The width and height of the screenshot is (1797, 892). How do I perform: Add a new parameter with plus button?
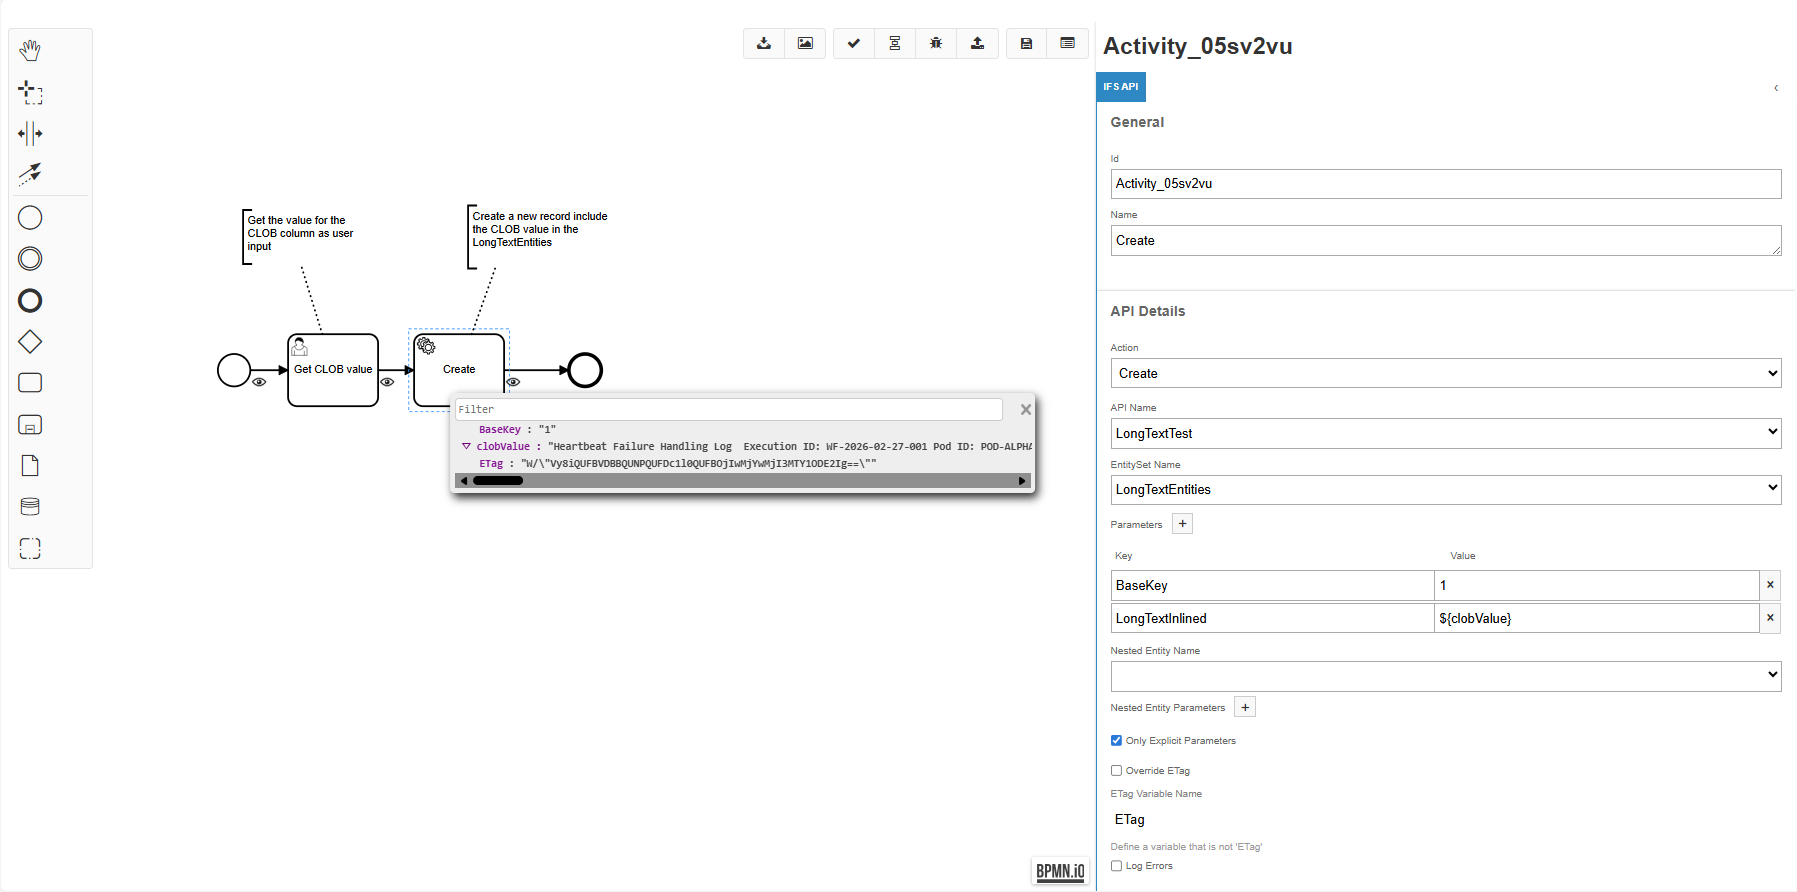(1182, 524)
